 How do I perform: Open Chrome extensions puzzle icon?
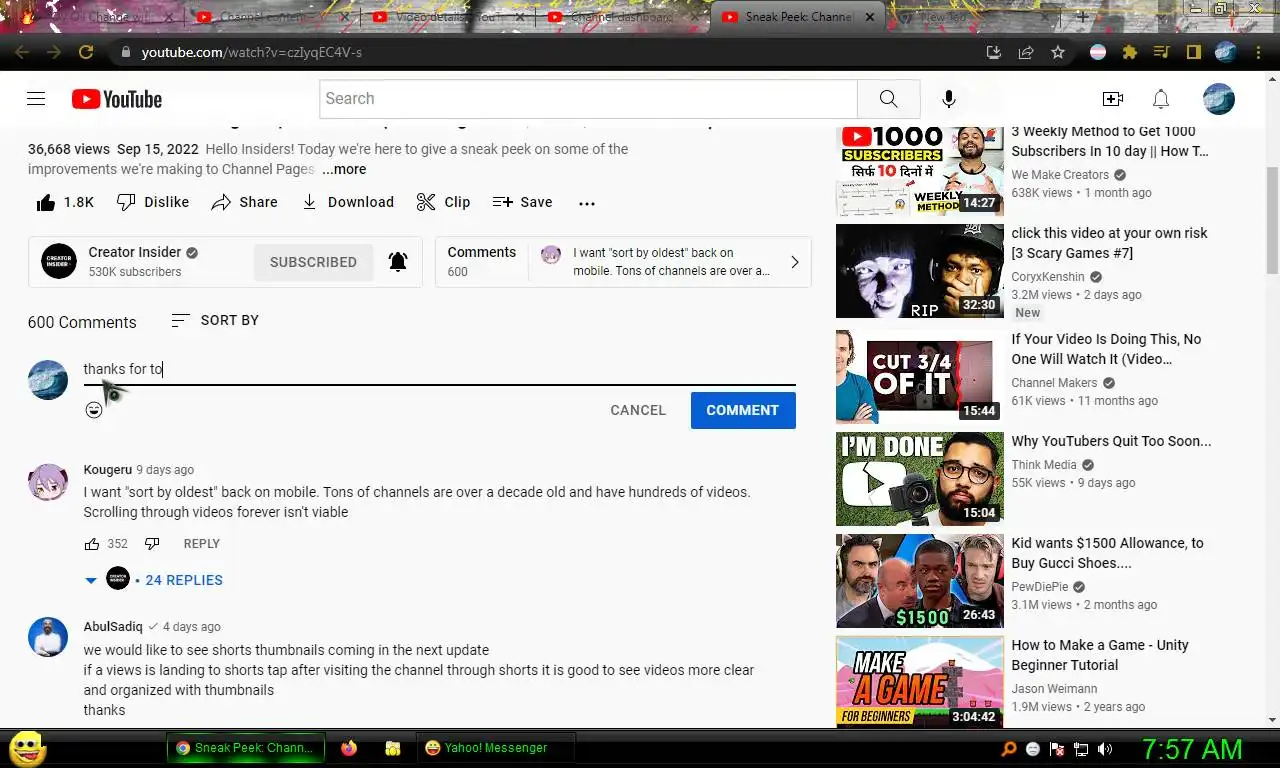[x=1130, y=52]
